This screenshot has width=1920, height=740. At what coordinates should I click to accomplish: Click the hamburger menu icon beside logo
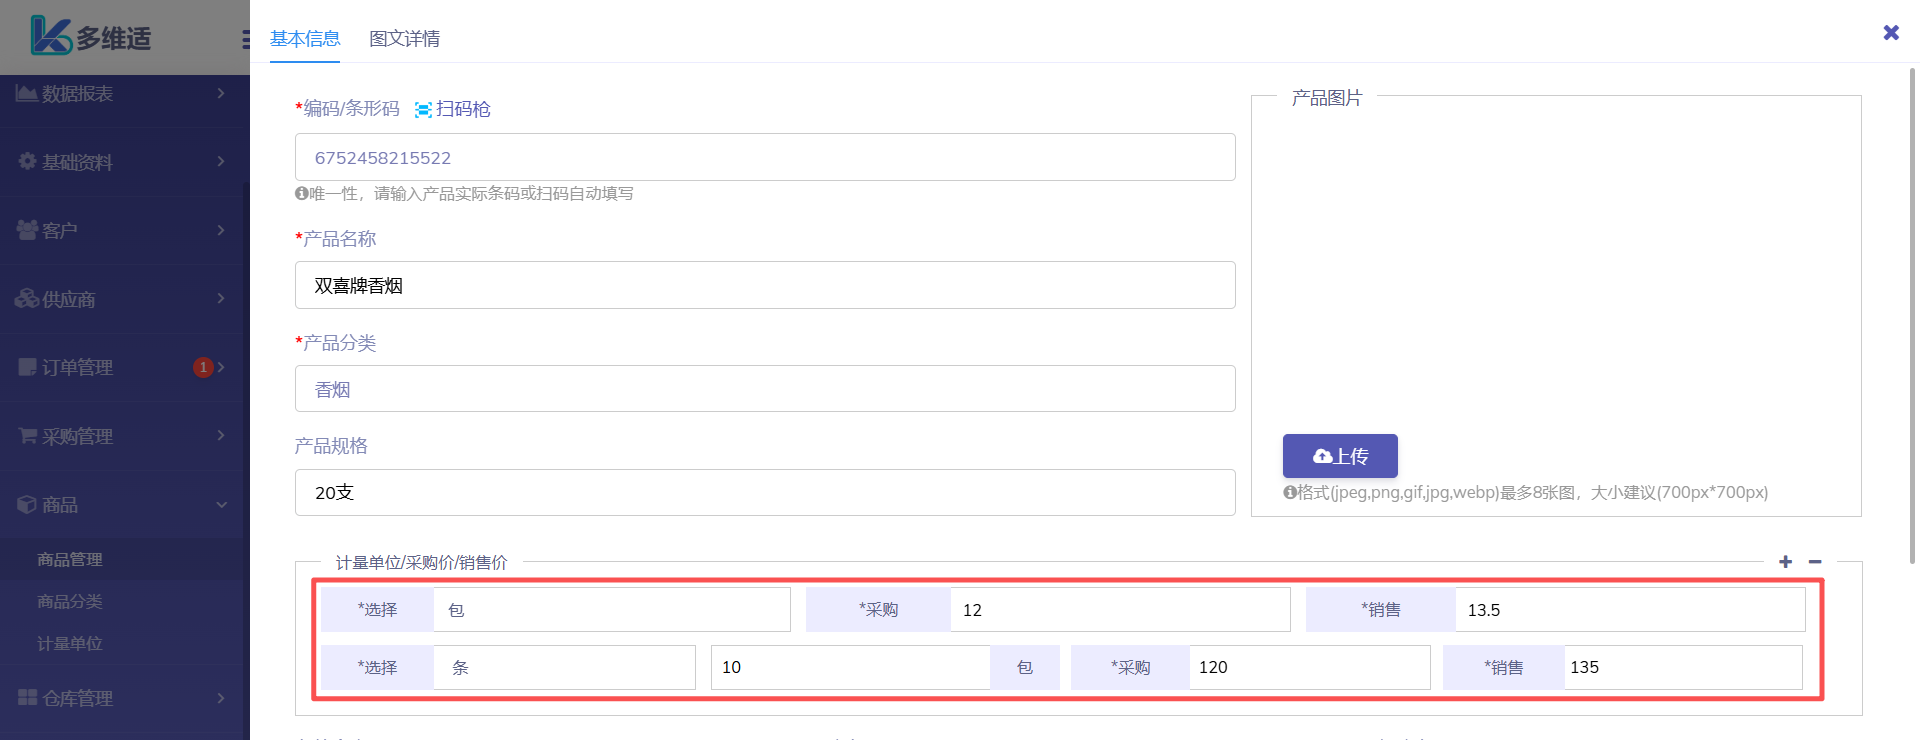click(x=245, y=39)
